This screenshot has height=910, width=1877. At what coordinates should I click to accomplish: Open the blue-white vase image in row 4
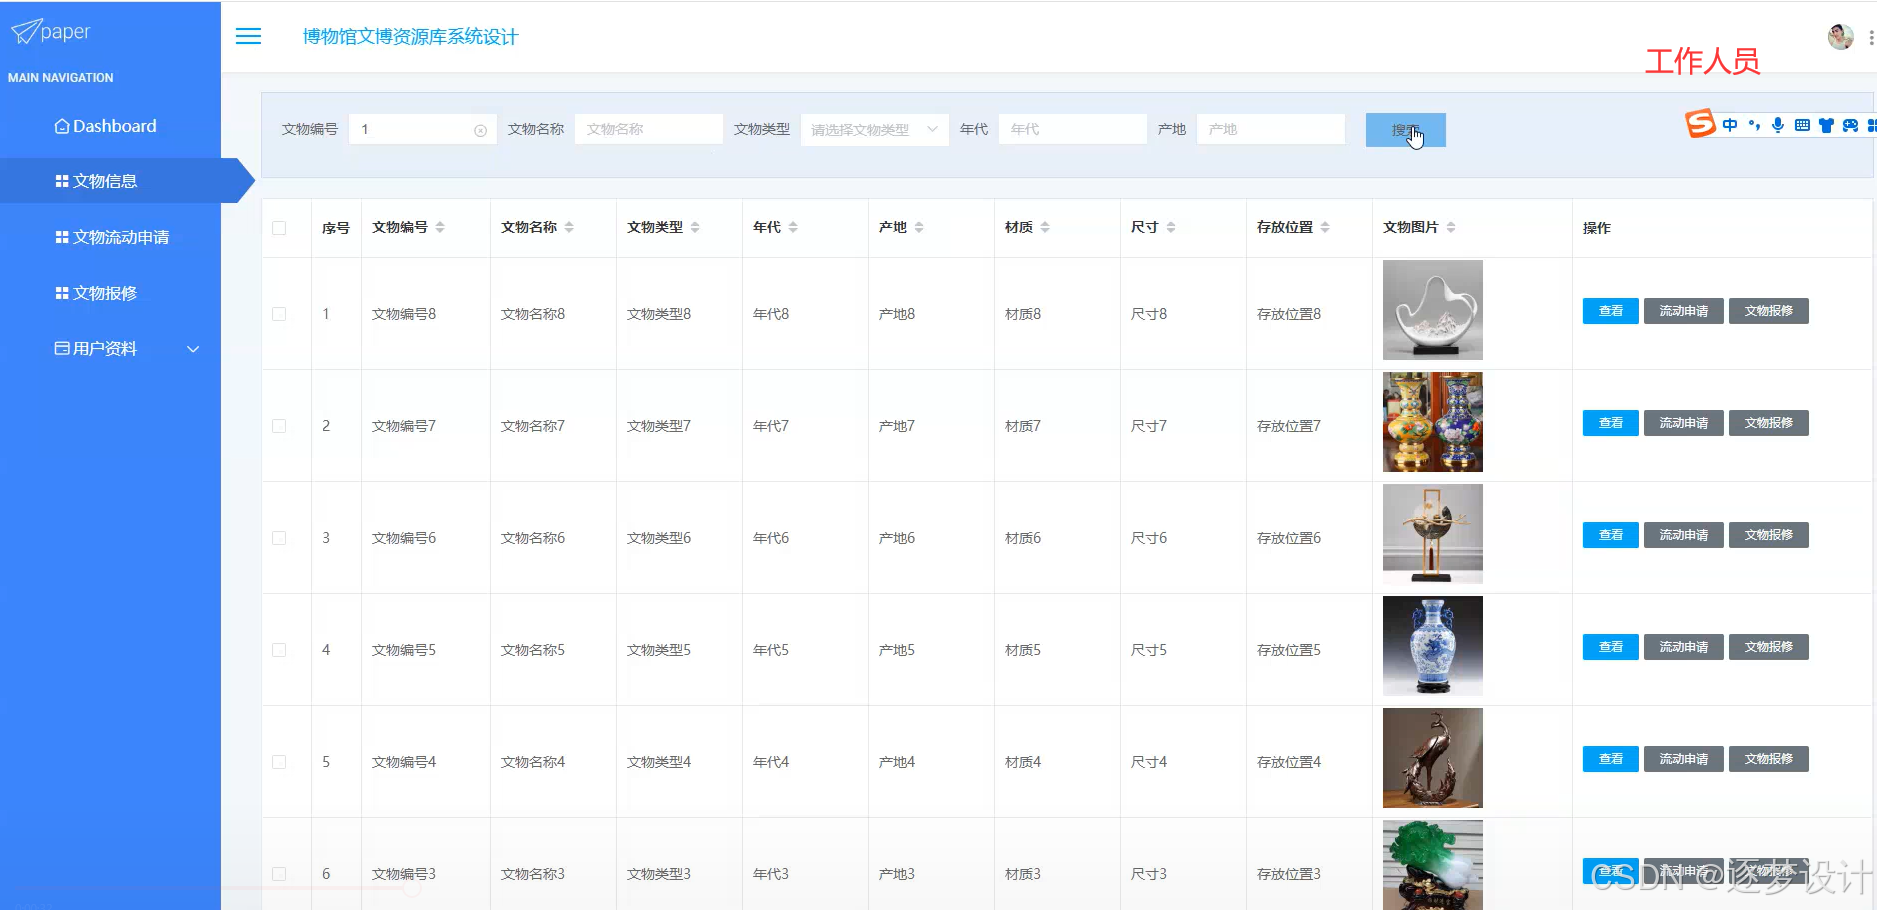tap(1432, 646)
